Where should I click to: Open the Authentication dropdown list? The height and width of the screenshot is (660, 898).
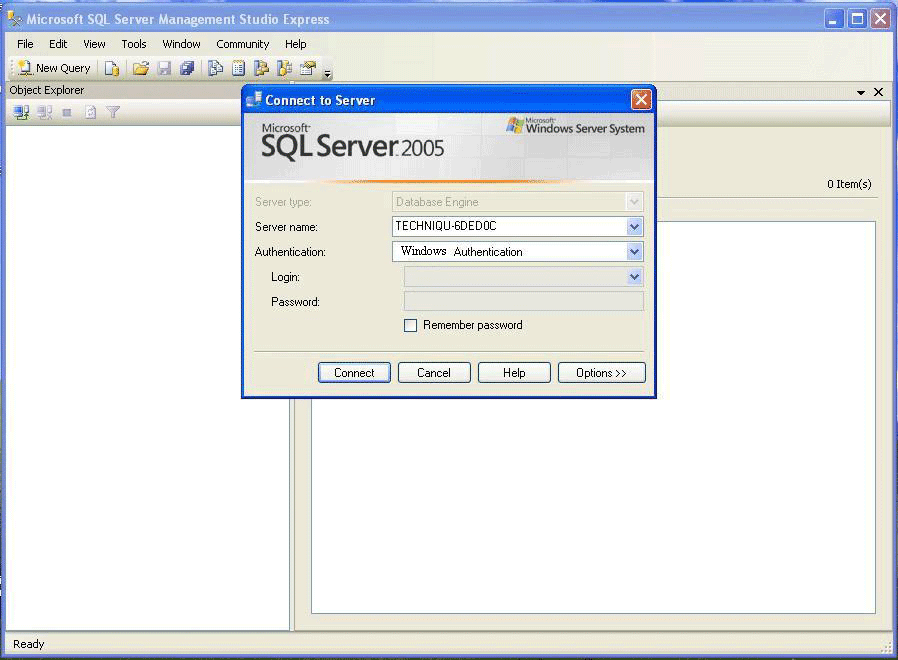(634, 252)
